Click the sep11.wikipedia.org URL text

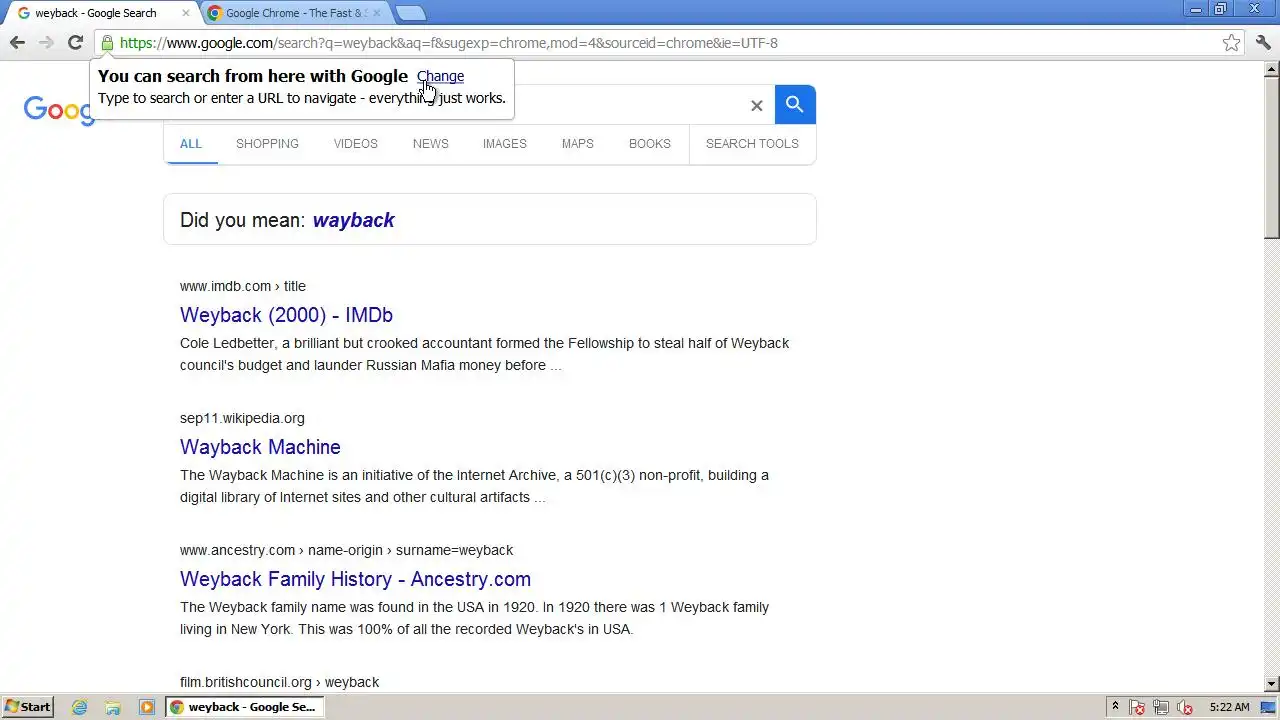click(242, 418)
